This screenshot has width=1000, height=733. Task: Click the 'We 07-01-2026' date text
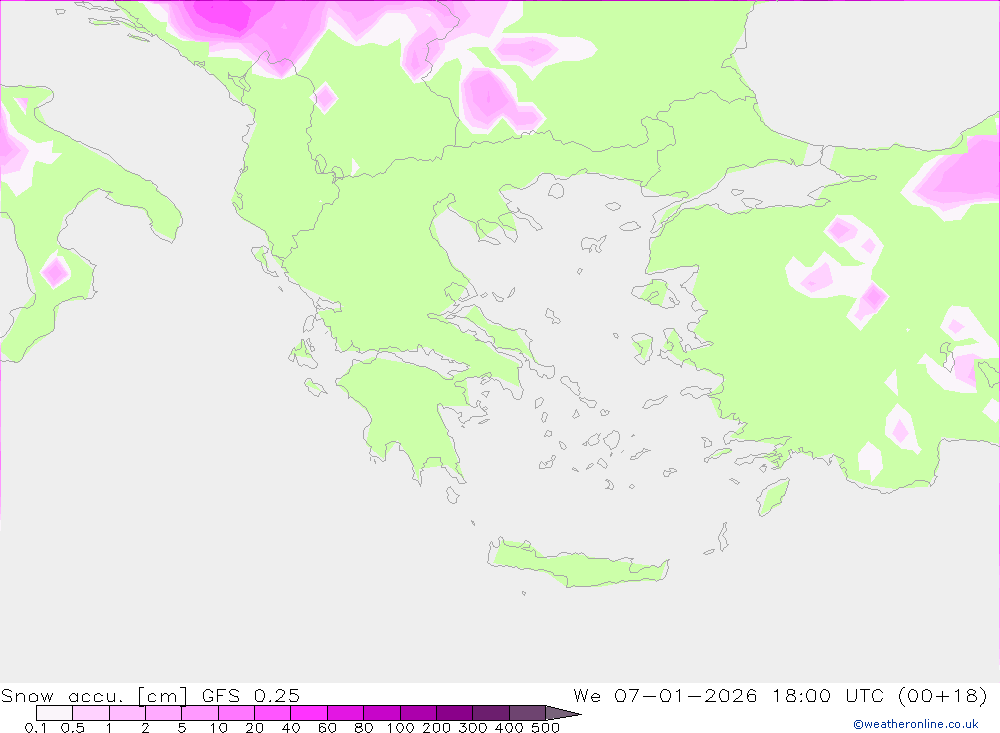(665, 695)
